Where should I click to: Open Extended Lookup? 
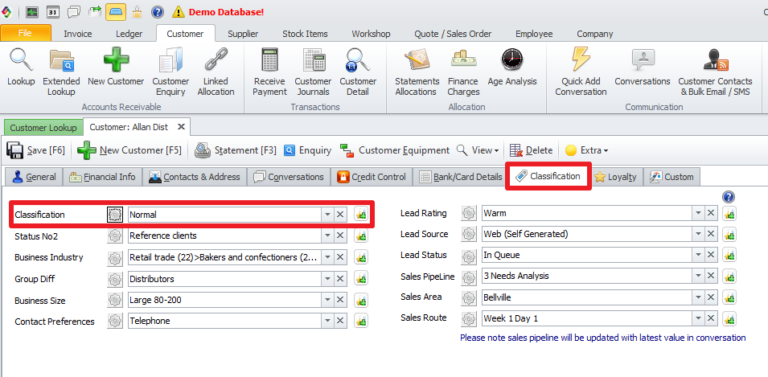point(61,72)
